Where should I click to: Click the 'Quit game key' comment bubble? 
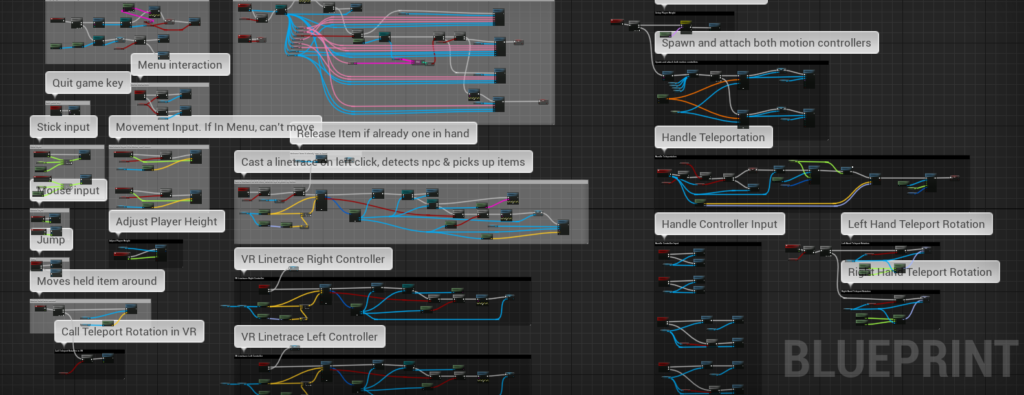[x=88, y=83]
